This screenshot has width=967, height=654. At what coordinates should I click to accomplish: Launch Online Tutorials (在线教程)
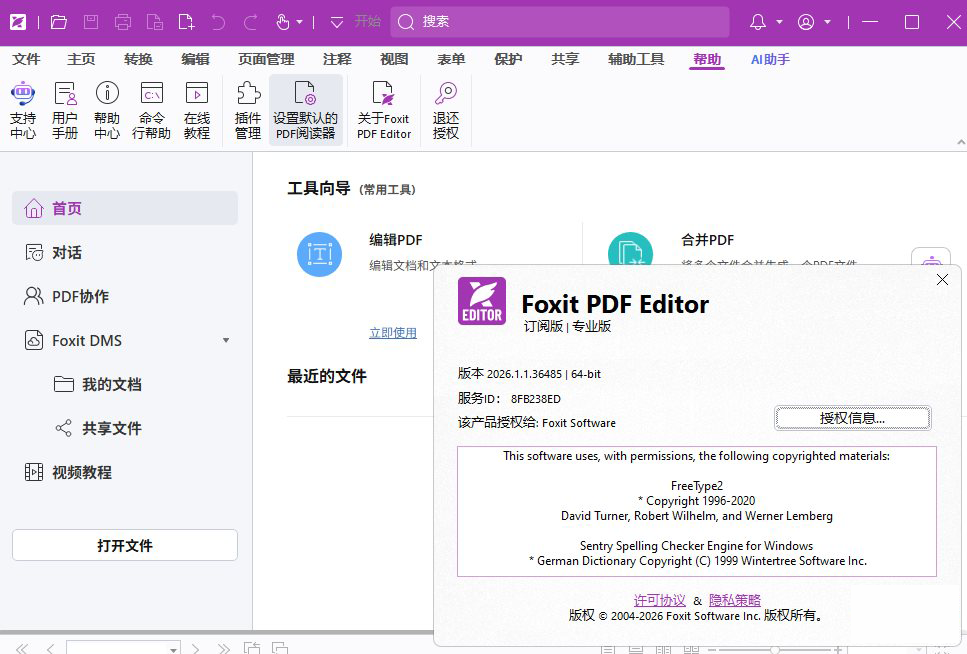click(197, 110)
